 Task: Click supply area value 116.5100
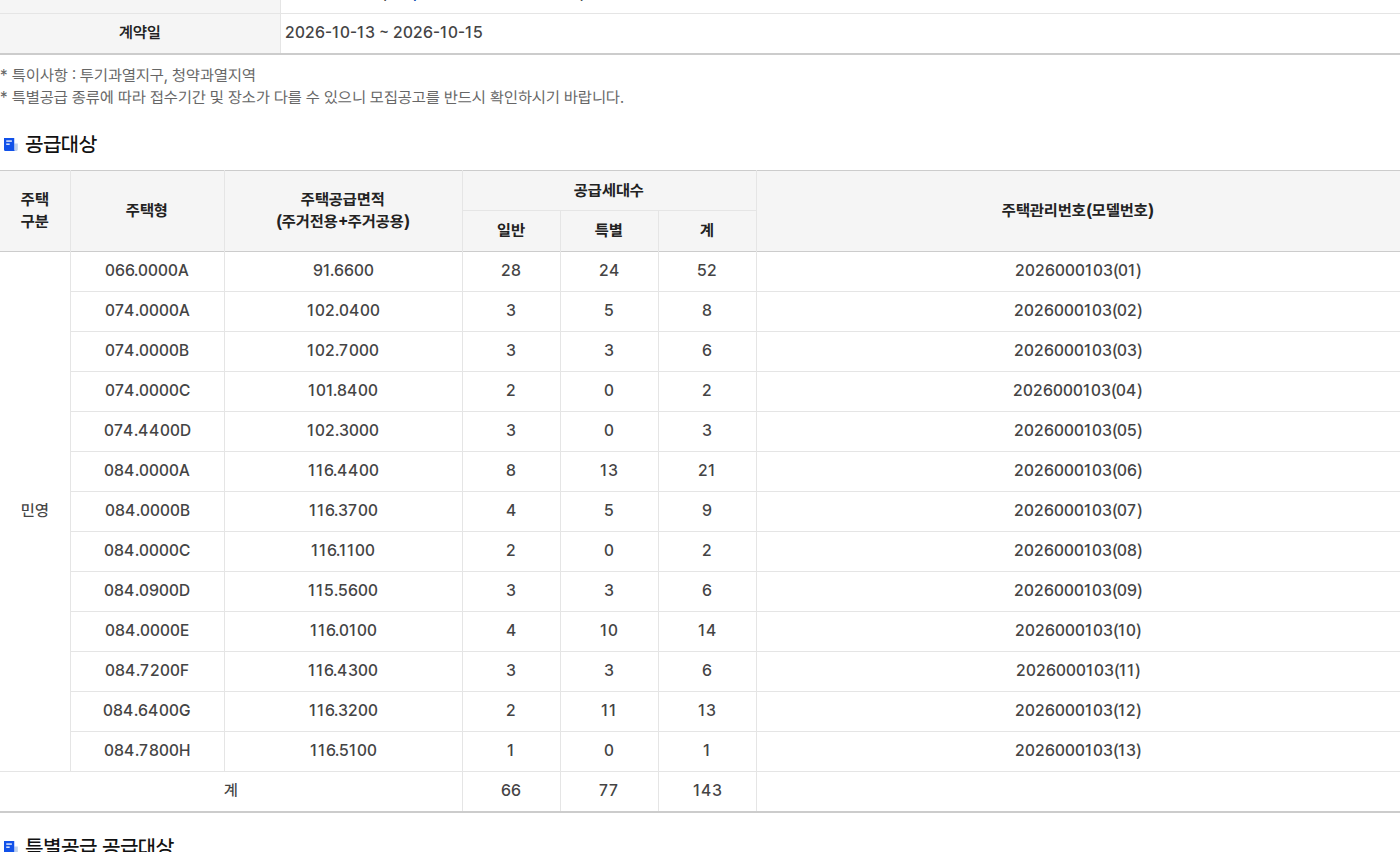coord(343,751)
